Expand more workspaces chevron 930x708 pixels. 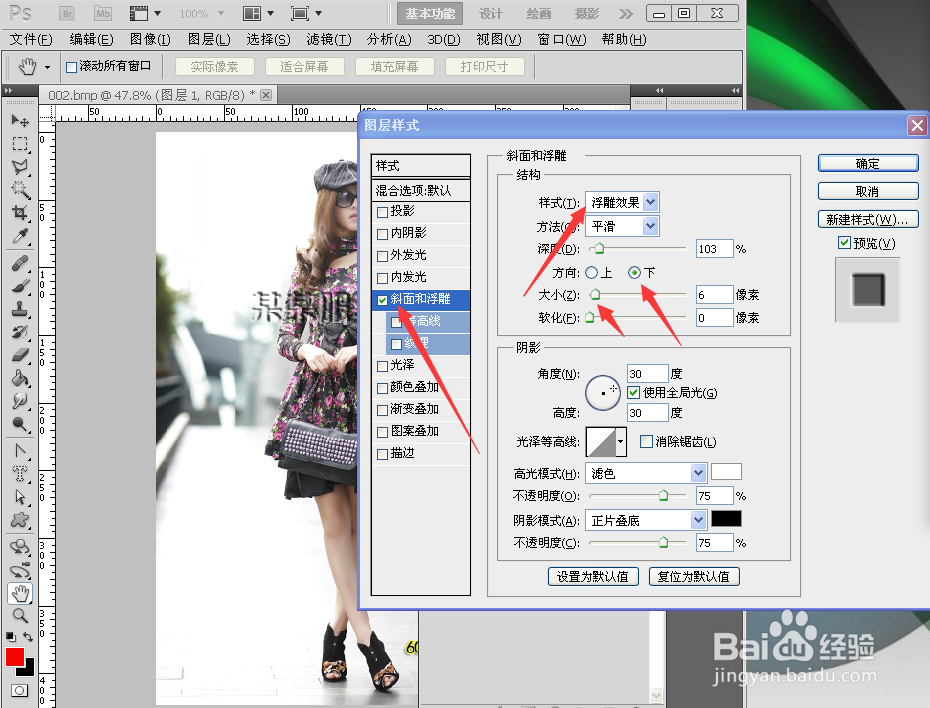pos(626,14)
